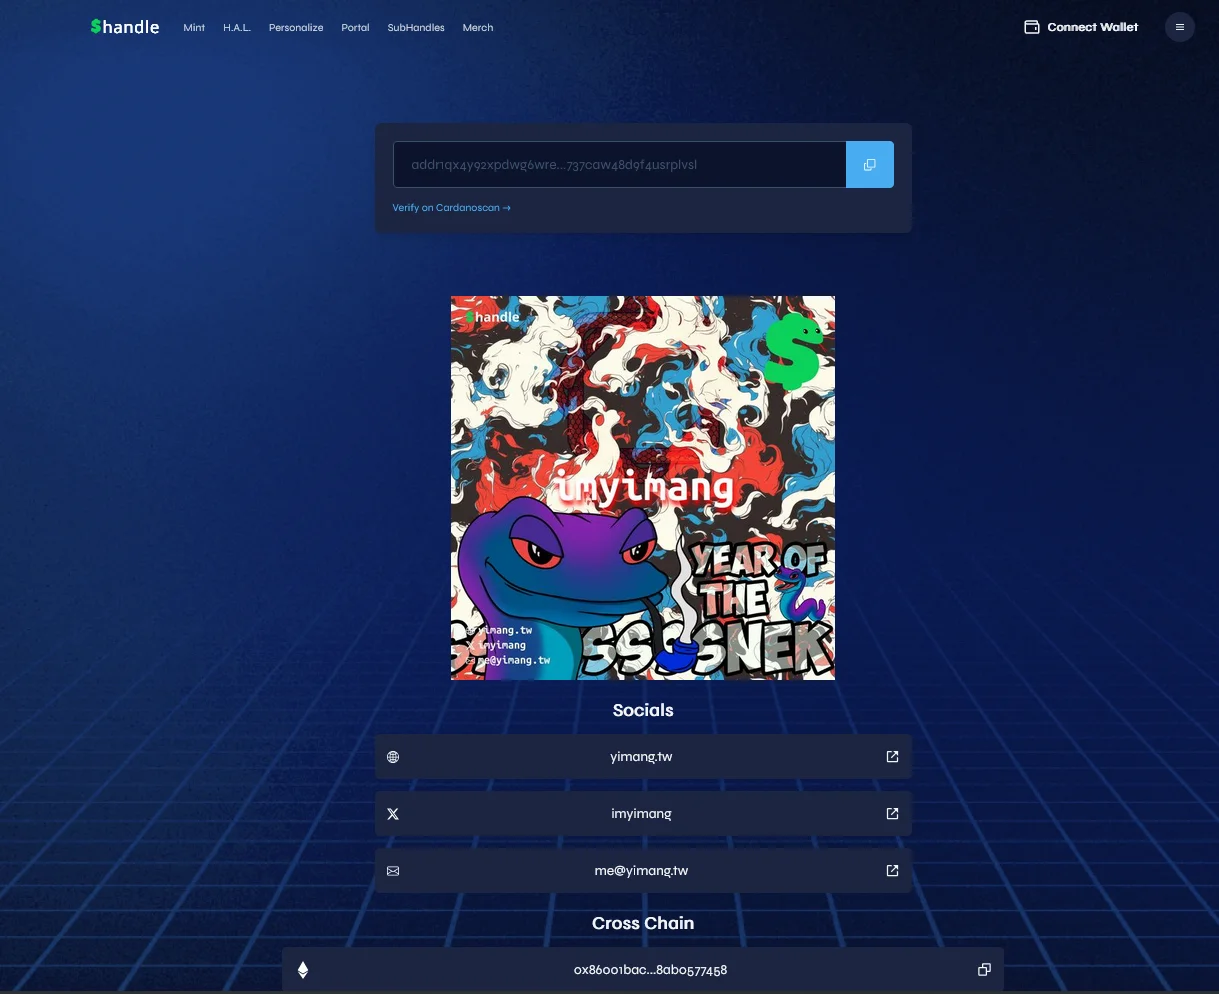The image size is (1219, 994).
Task: Click the envelope email icon
Action: 393,871
